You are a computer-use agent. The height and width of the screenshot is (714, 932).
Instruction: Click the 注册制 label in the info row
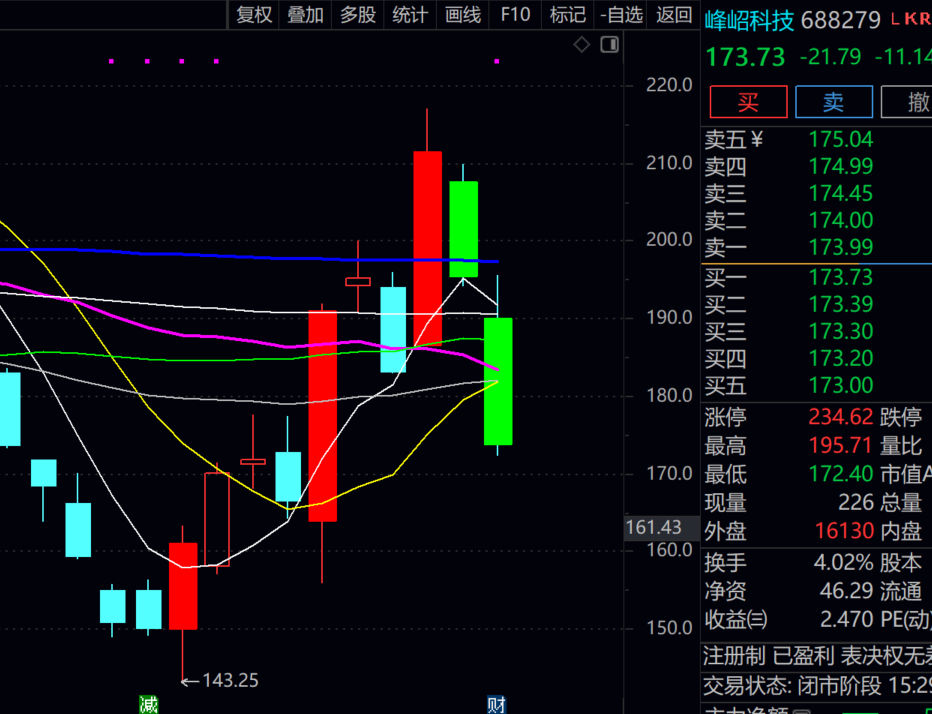pyautogui.click(x=734, y=656)
